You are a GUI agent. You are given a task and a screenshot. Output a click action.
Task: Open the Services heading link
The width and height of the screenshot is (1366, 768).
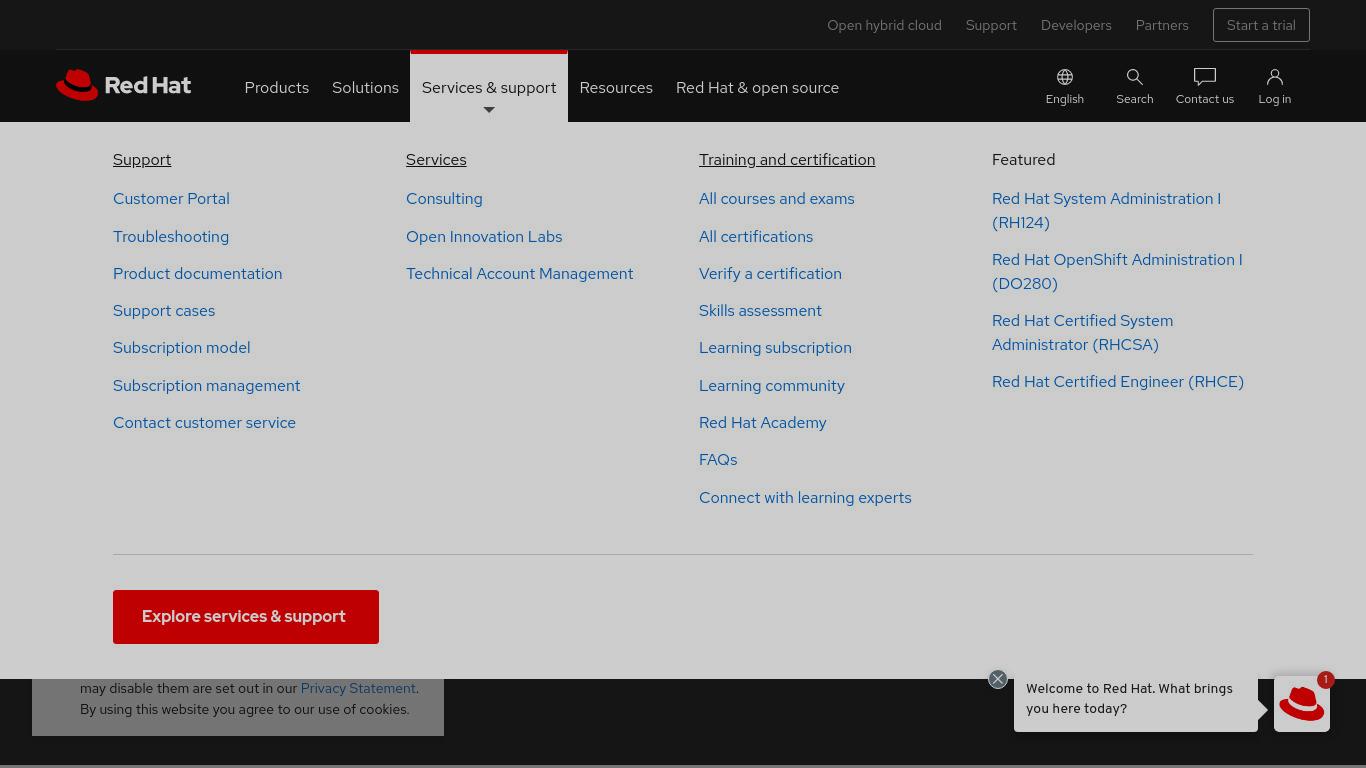(436, 160)
